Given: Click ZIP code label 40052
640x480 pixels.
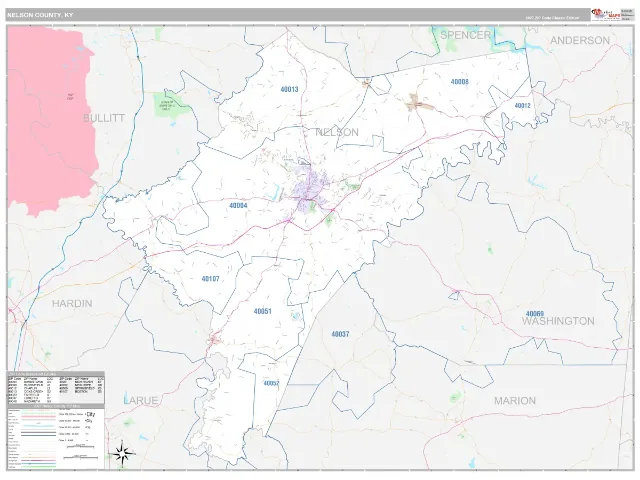Looking at the screenshot, I should pos(271,383).
